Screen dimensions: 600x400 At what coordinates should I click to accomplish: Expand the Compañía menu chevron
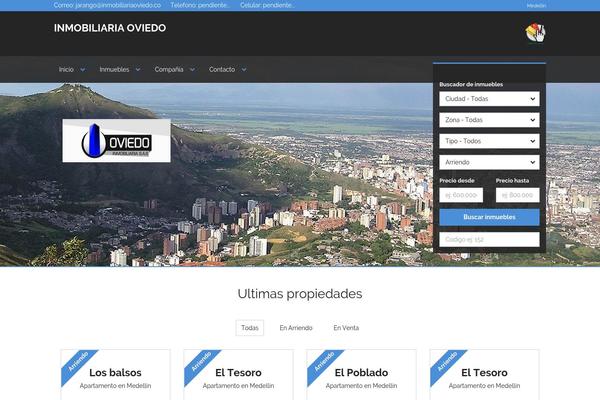click(192, 70)
